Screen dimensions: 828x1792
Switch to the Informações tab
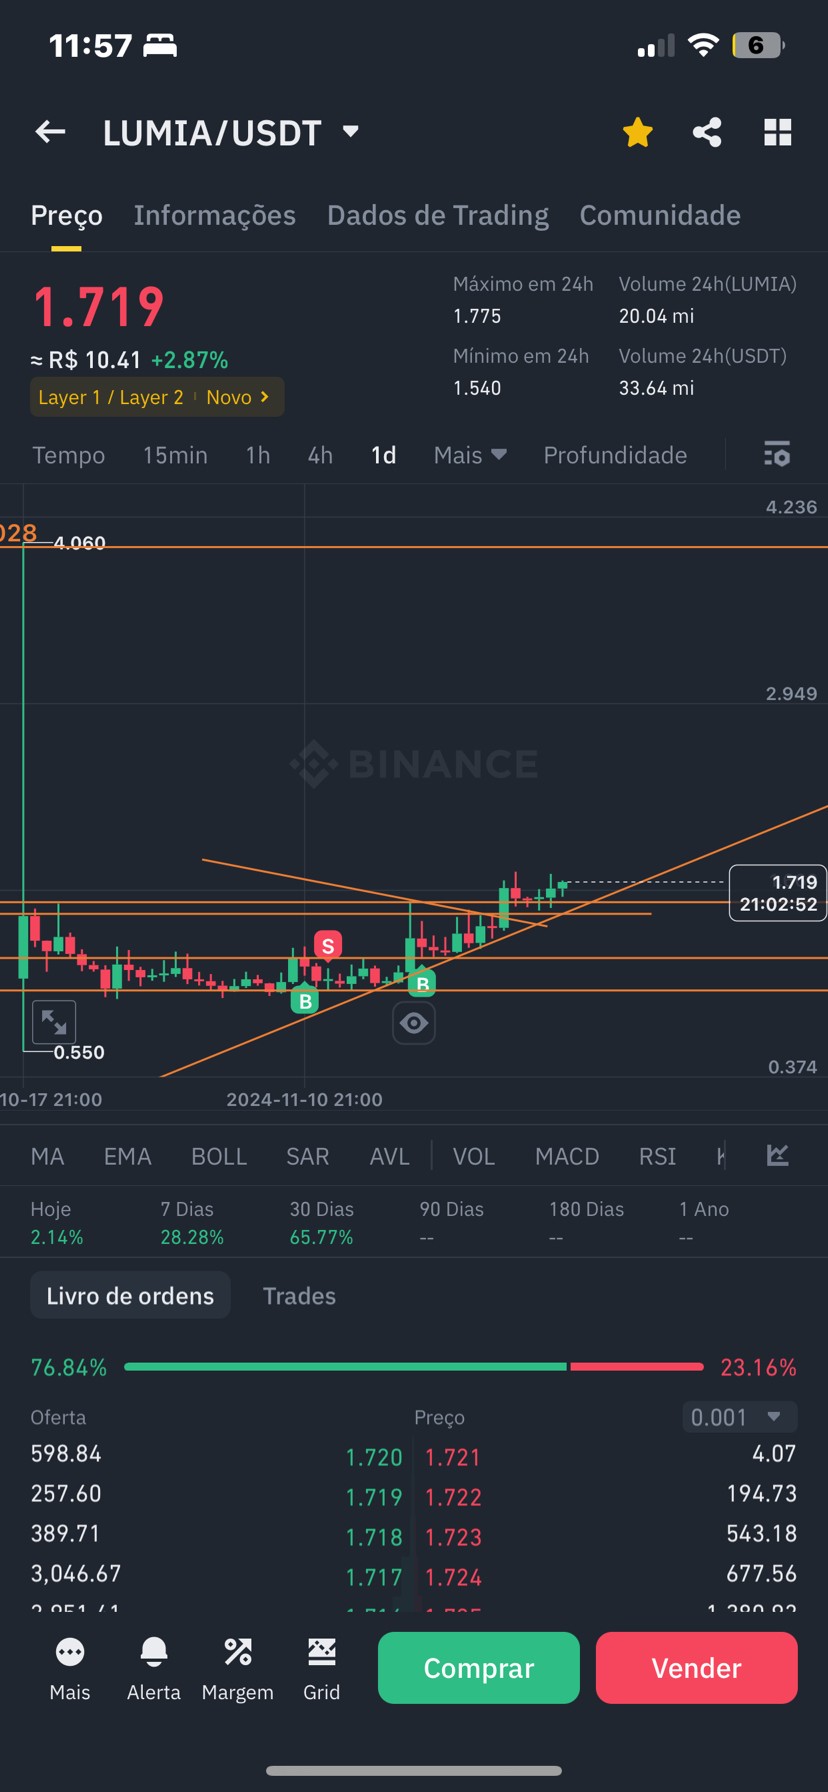215,215
